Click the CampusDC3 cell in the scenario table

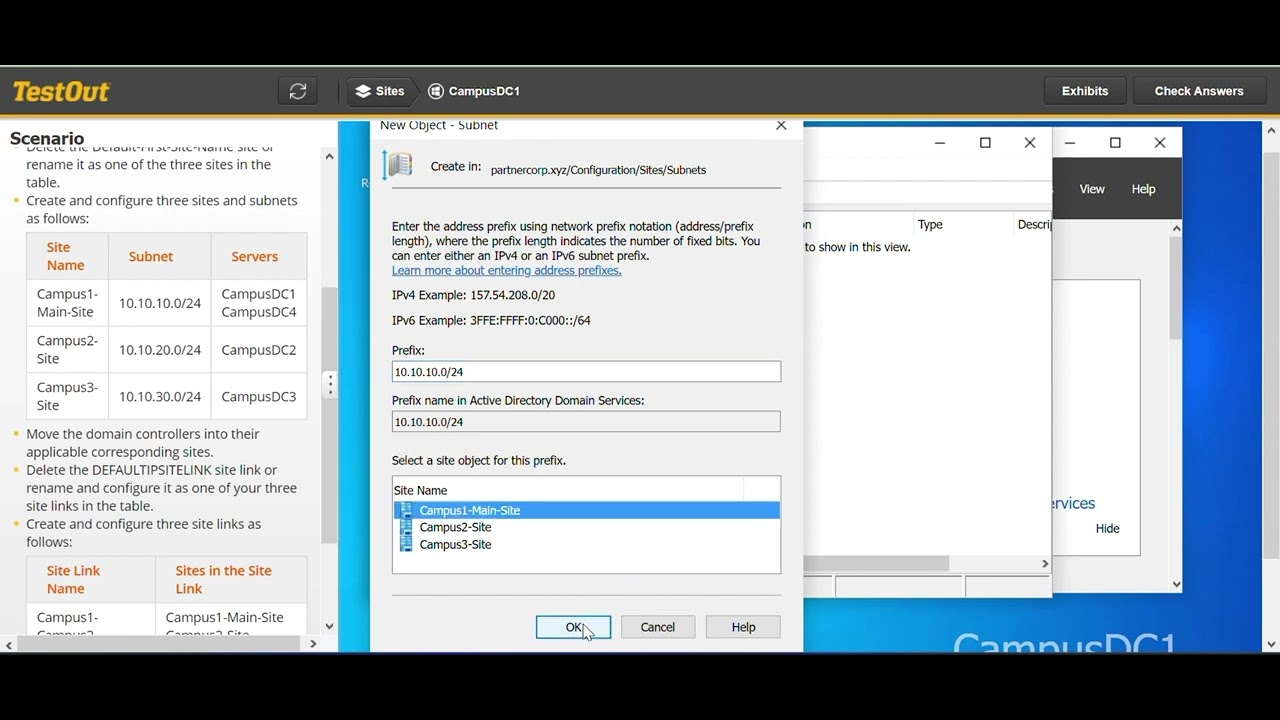click(259, 397)
